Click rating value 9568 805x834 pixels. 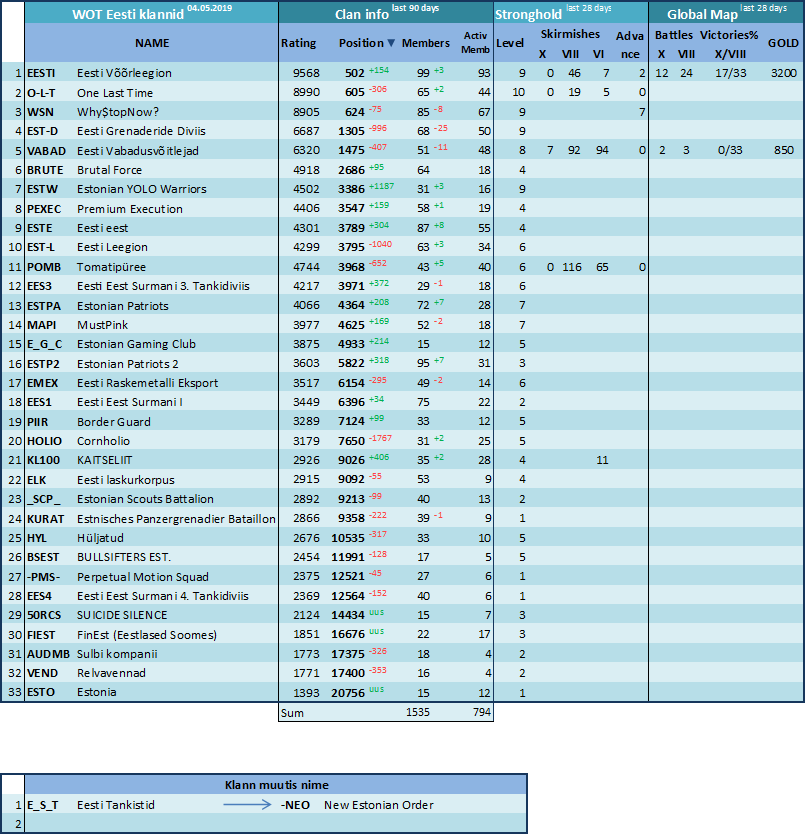[x=306, y=73]
